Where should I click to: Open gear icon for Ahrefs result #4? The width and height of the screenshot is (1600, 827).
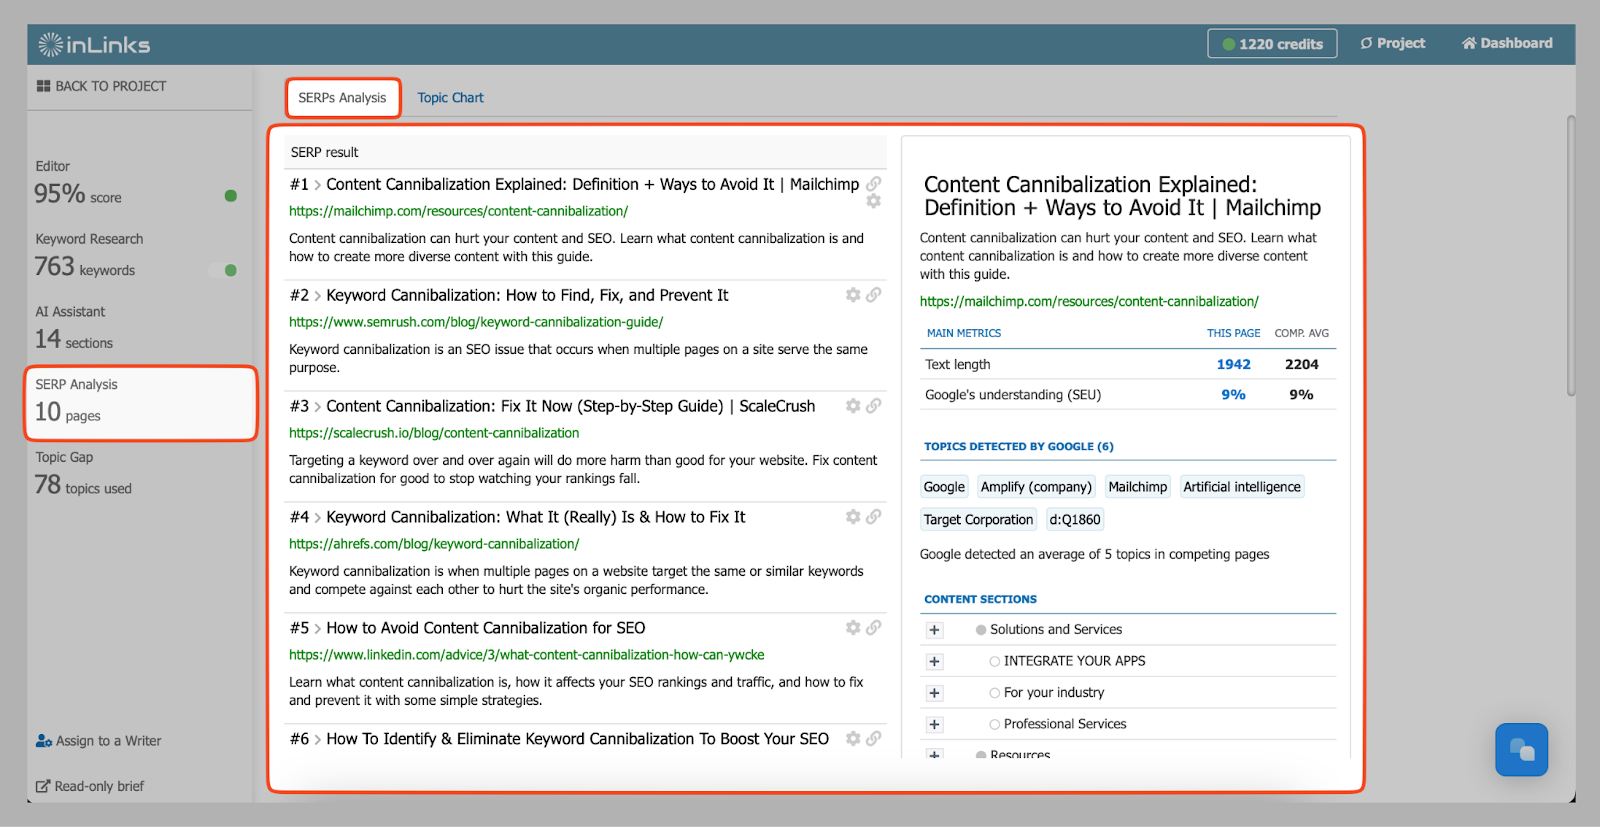coord(853,517)
